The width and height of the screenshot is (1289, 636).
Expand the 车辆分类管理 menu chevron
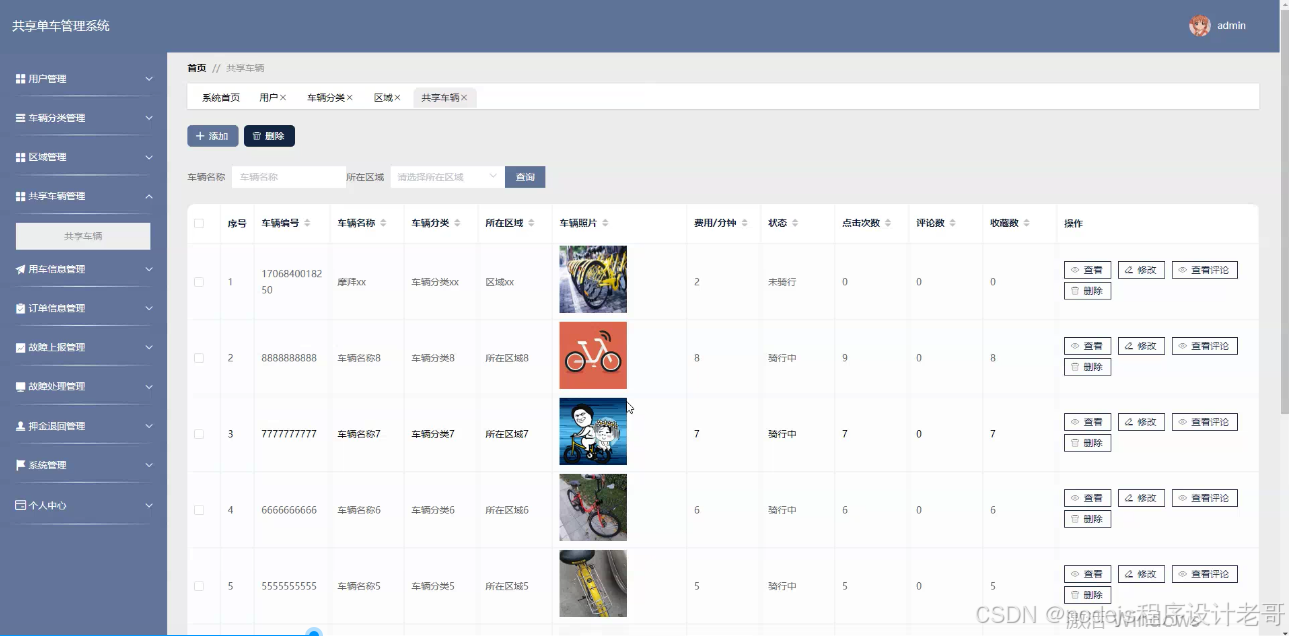pos(149,118)
